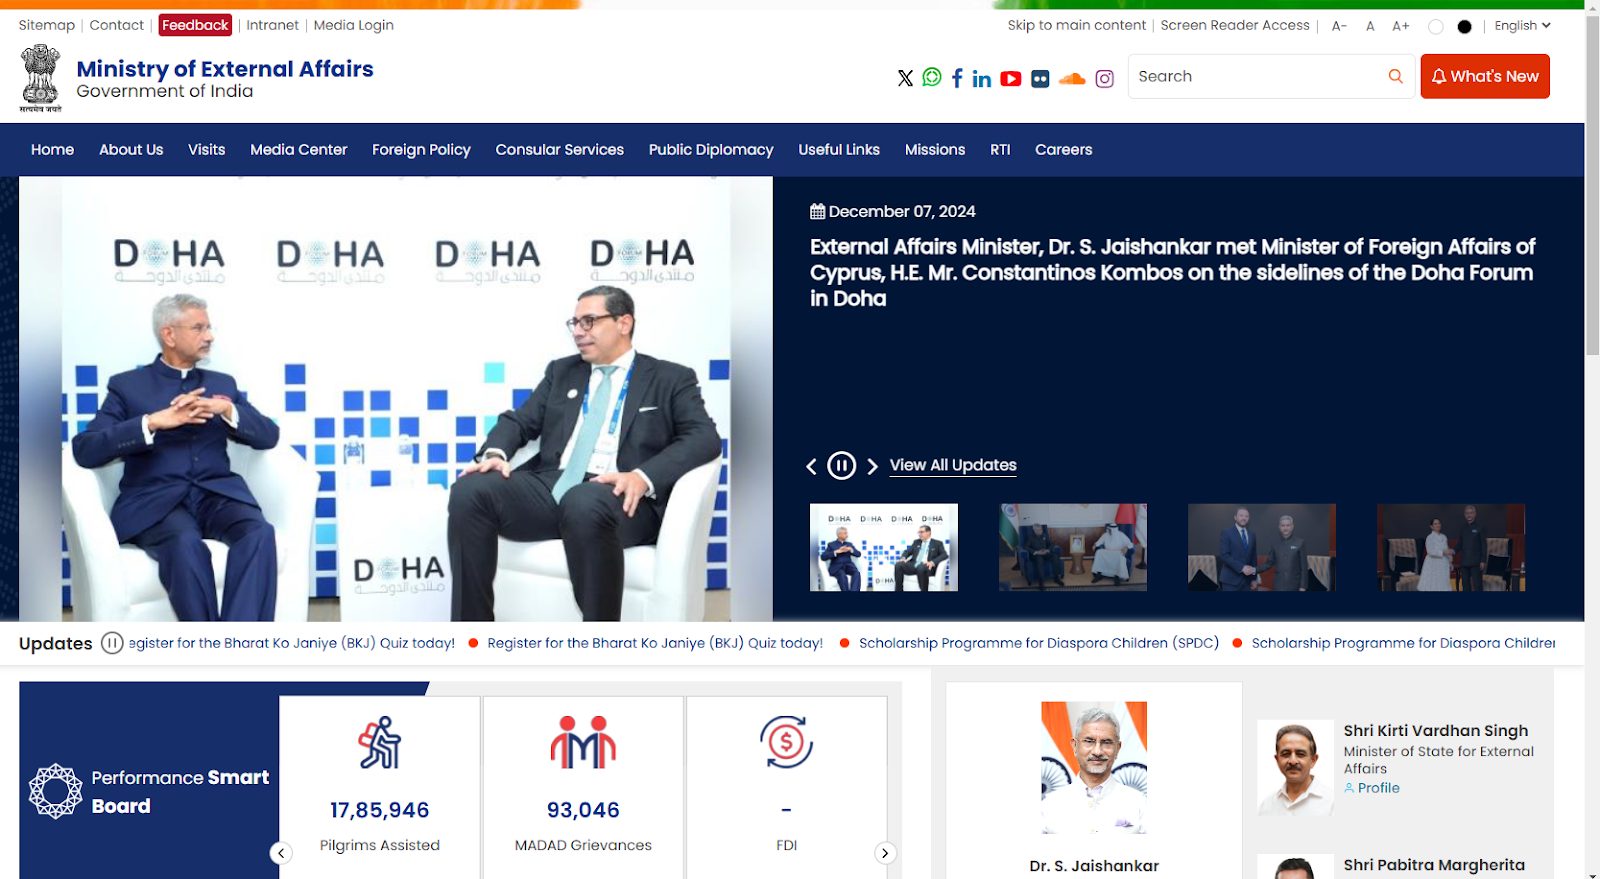The height and width of the screenshot is (879, 1600).
Task: Open the About Us menu
Action: click(131, 150)
